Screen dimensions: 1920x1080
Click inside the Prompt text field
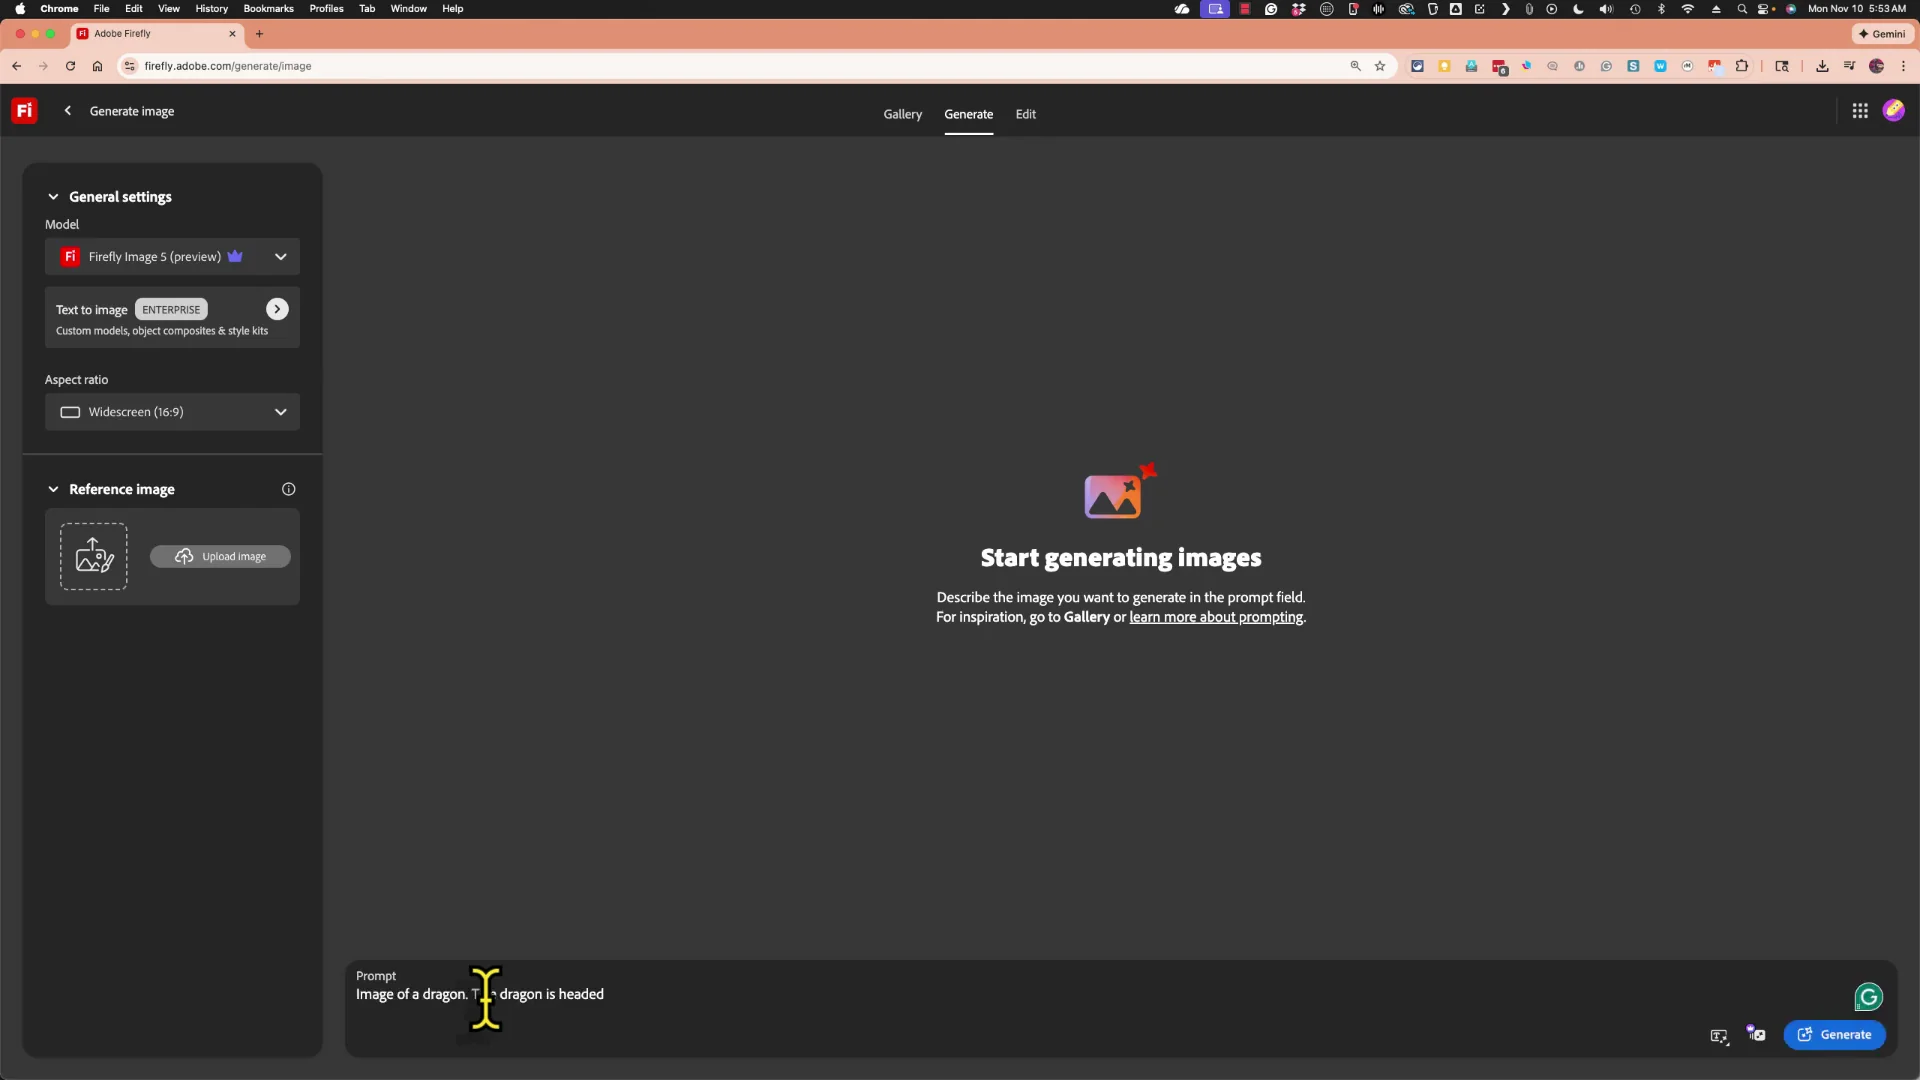click(x=700, y=995)
